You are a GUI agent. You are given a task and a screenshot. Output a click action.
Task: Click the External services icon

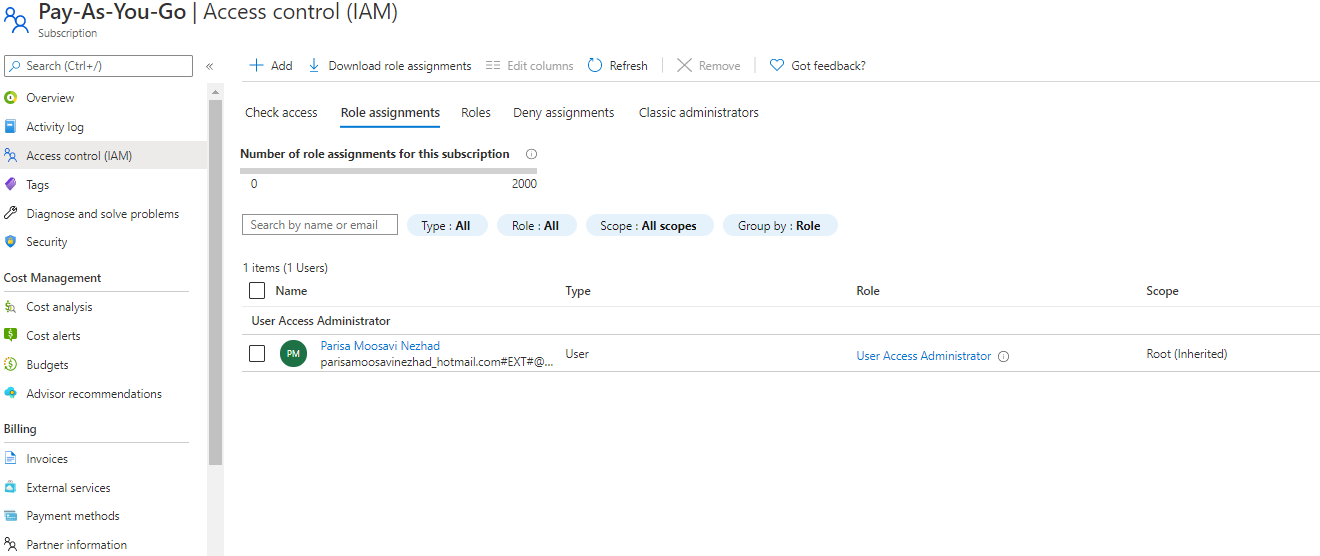pos(11,488)
